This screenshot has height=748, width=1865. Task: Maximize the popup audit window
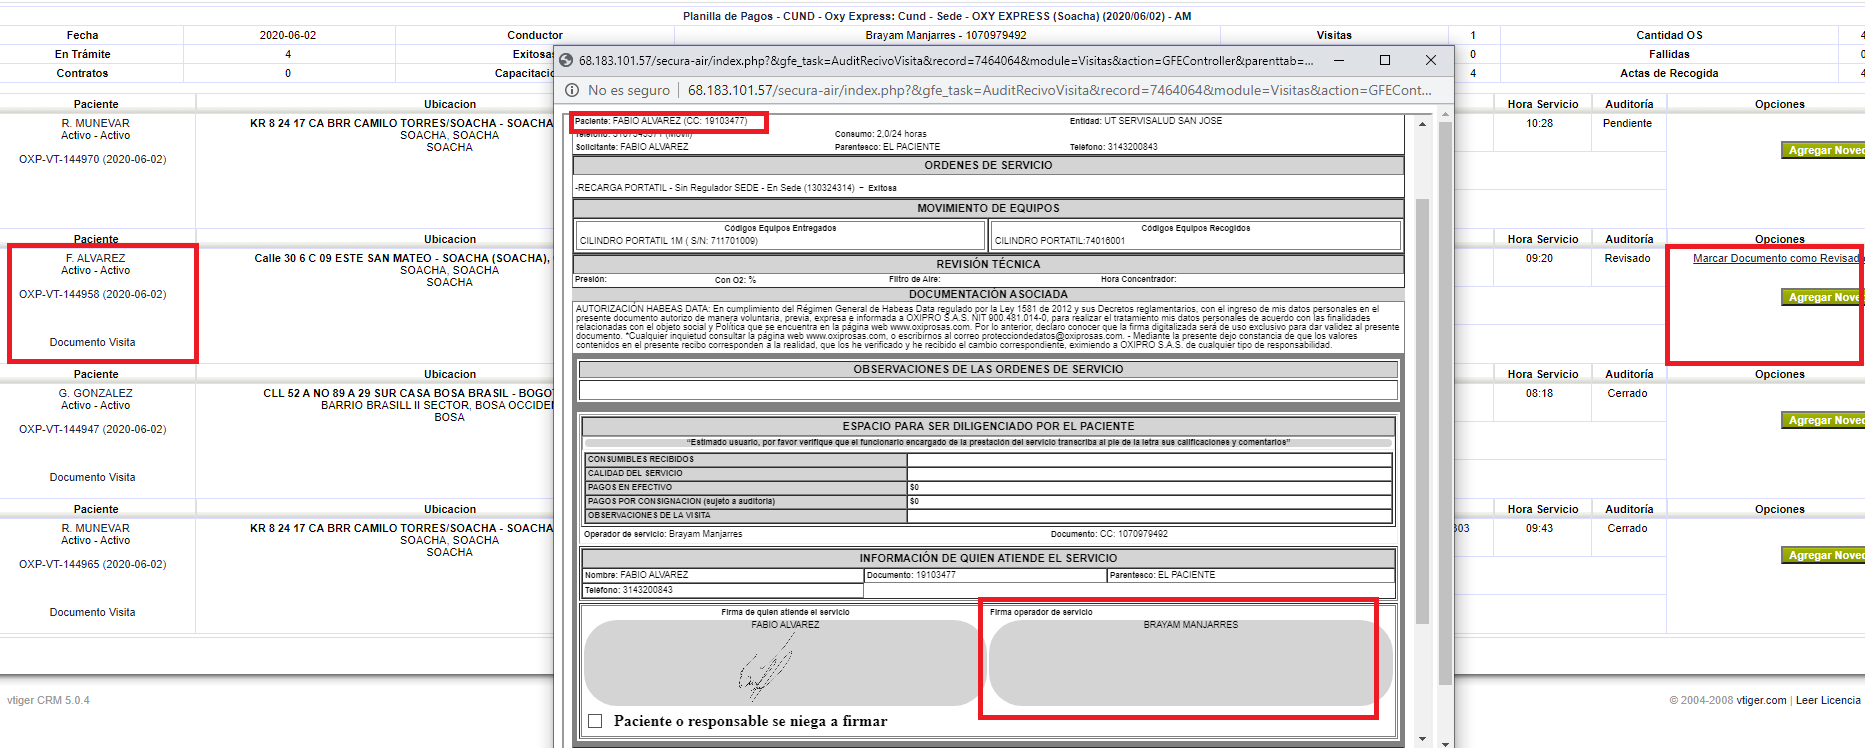[x=1385, y=60]
